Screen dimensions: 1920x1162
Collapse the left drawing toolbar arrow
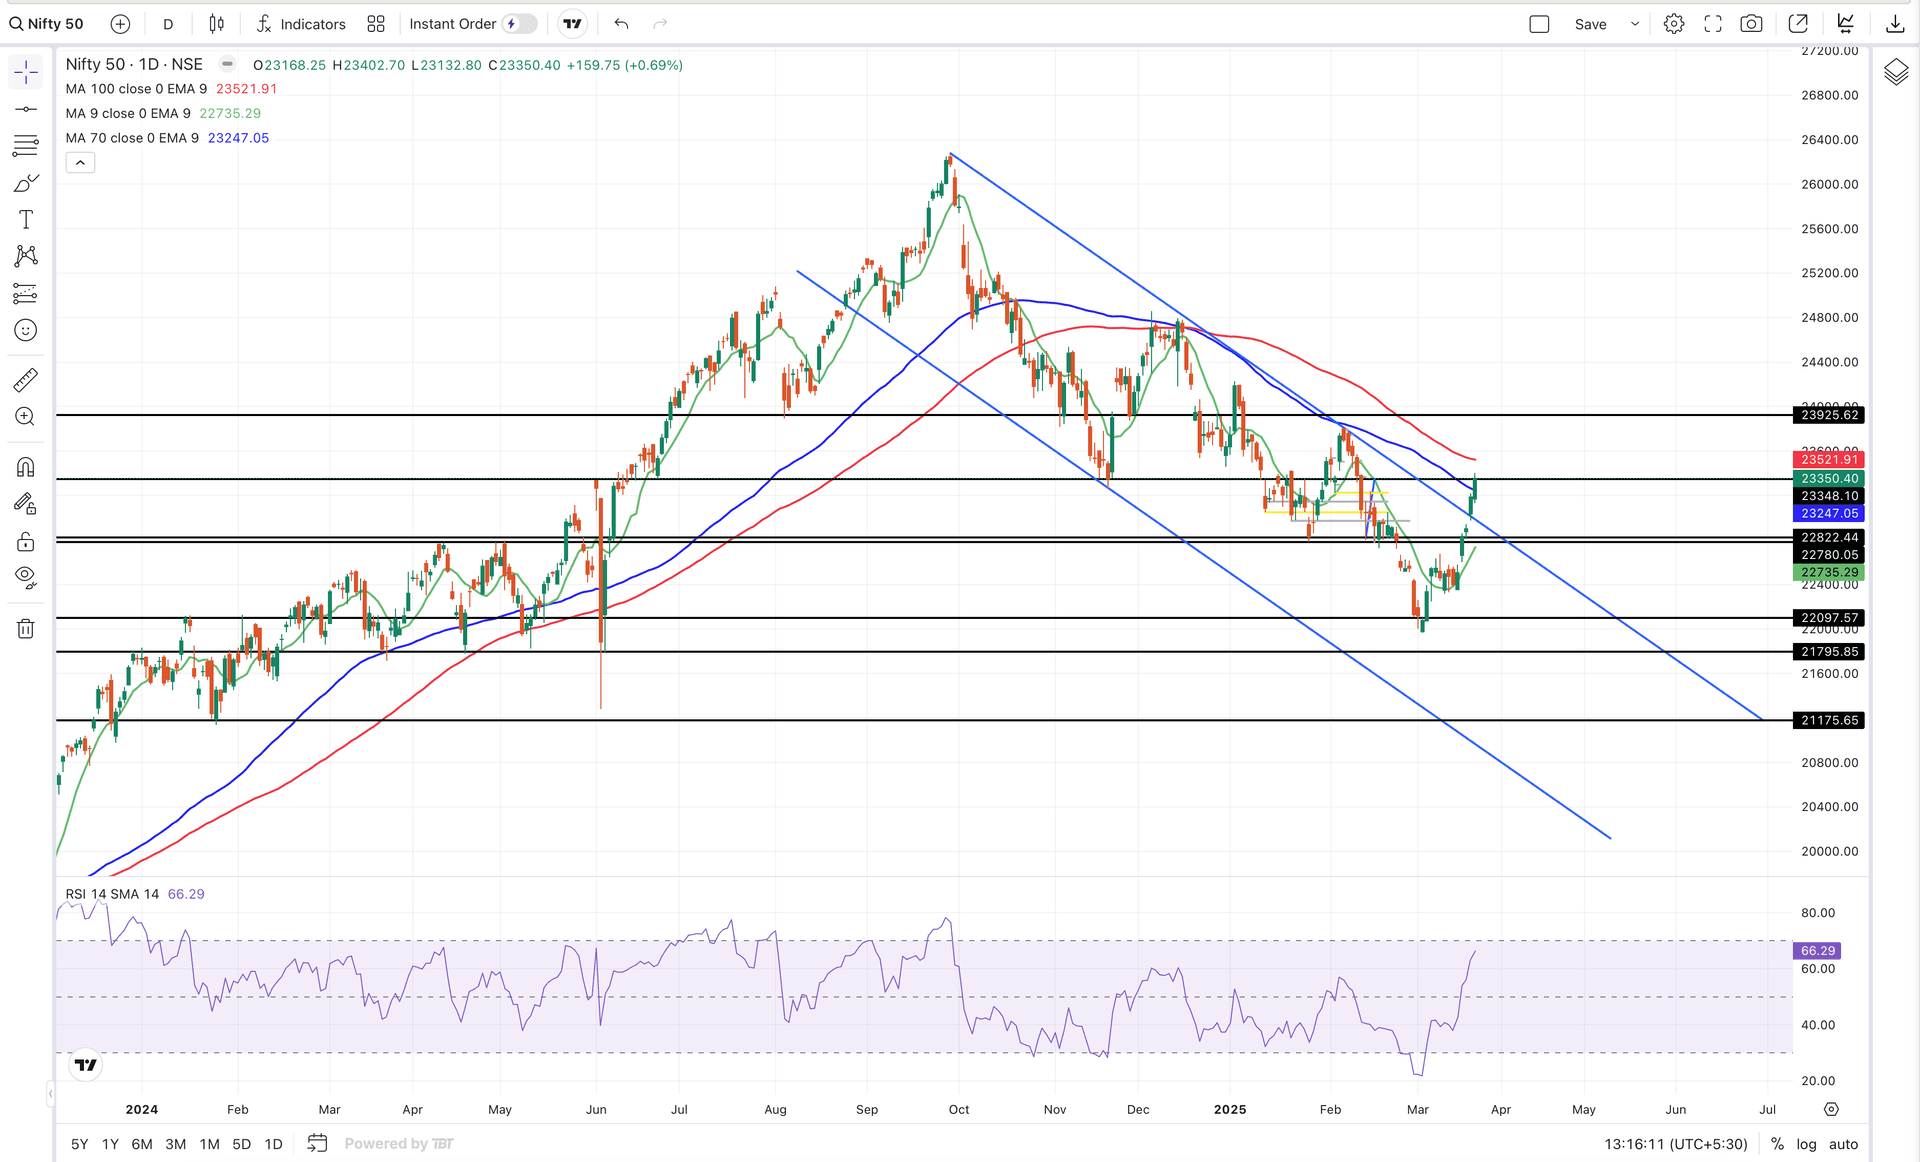click(50, 1095)
